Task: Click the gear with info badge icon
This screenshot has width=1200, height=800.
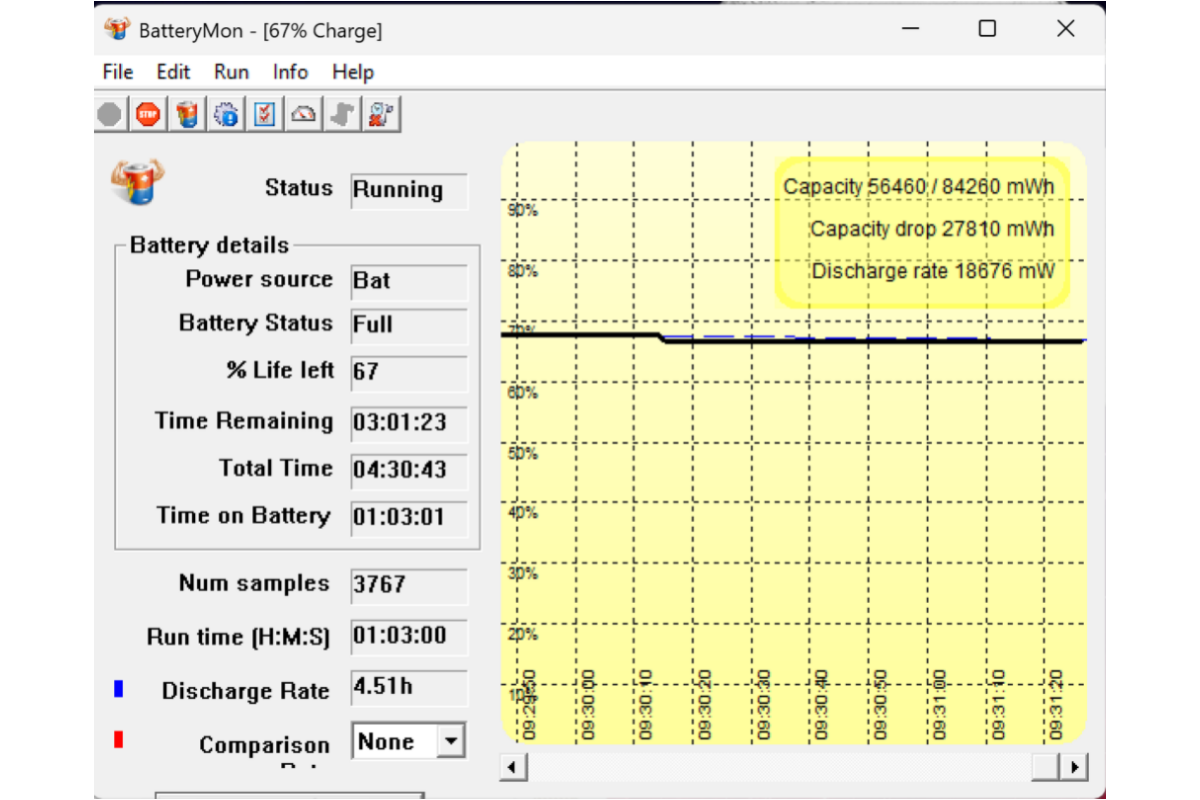Action: click(x=226, y=115)
